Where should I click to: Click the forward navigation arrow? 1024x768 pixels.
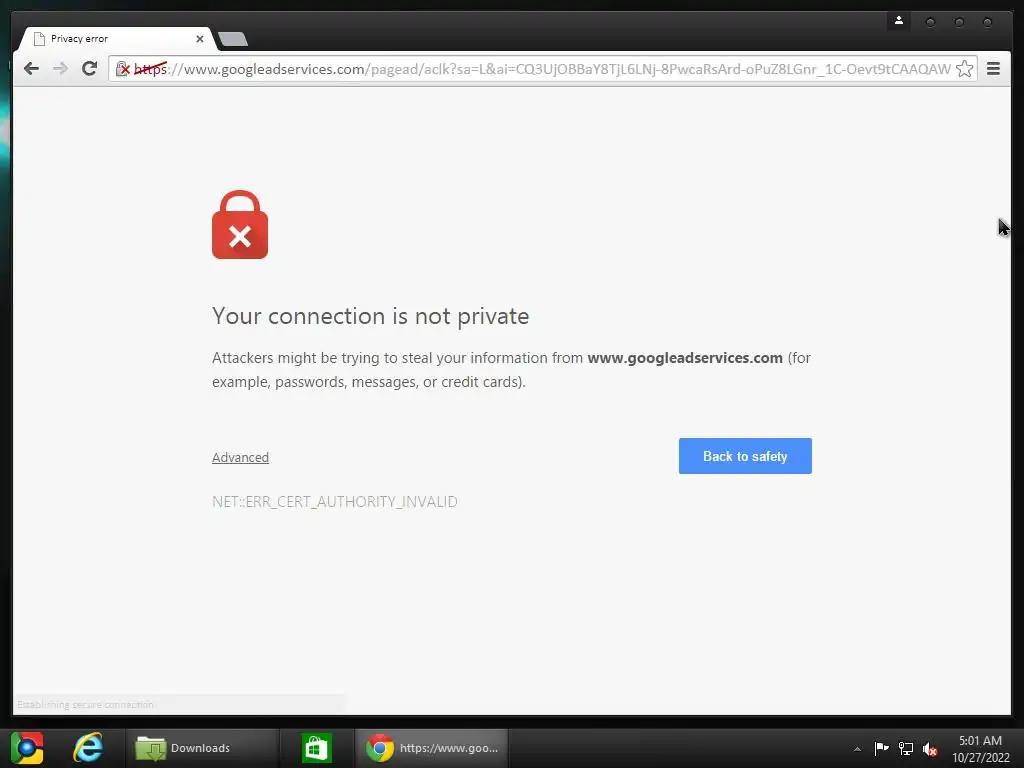(x=60, y=69)
